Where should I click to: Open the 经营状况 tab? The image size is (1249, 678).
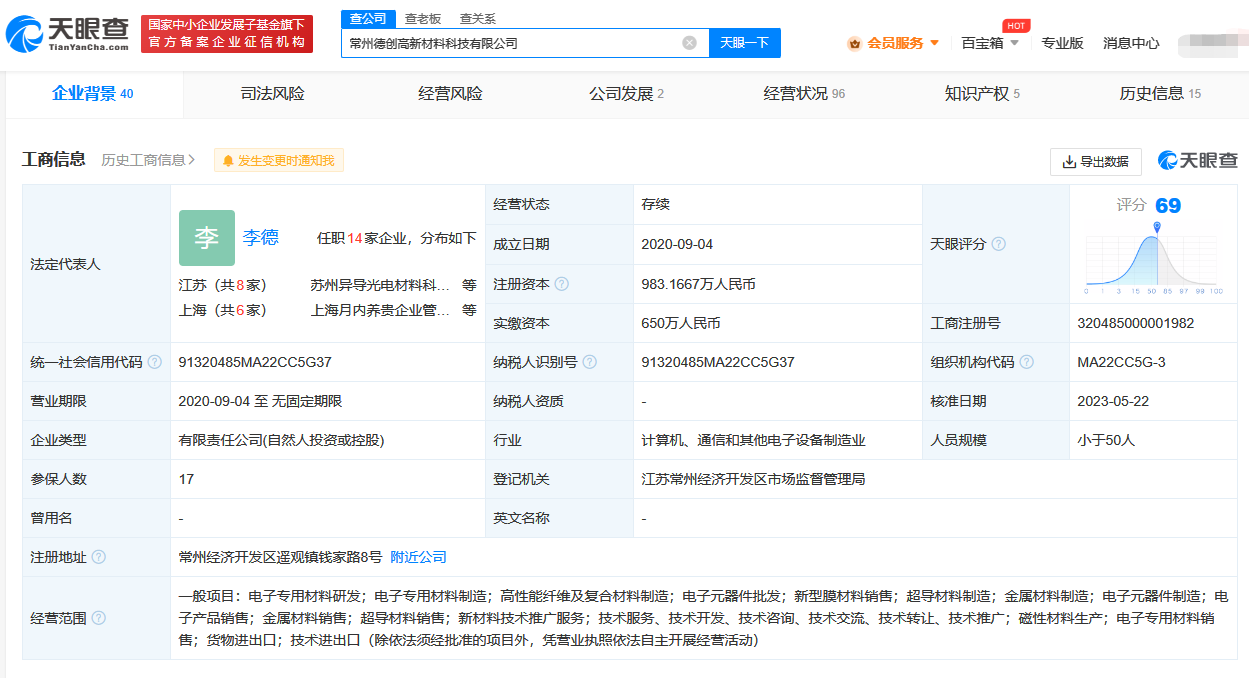[x=804, y=94]
